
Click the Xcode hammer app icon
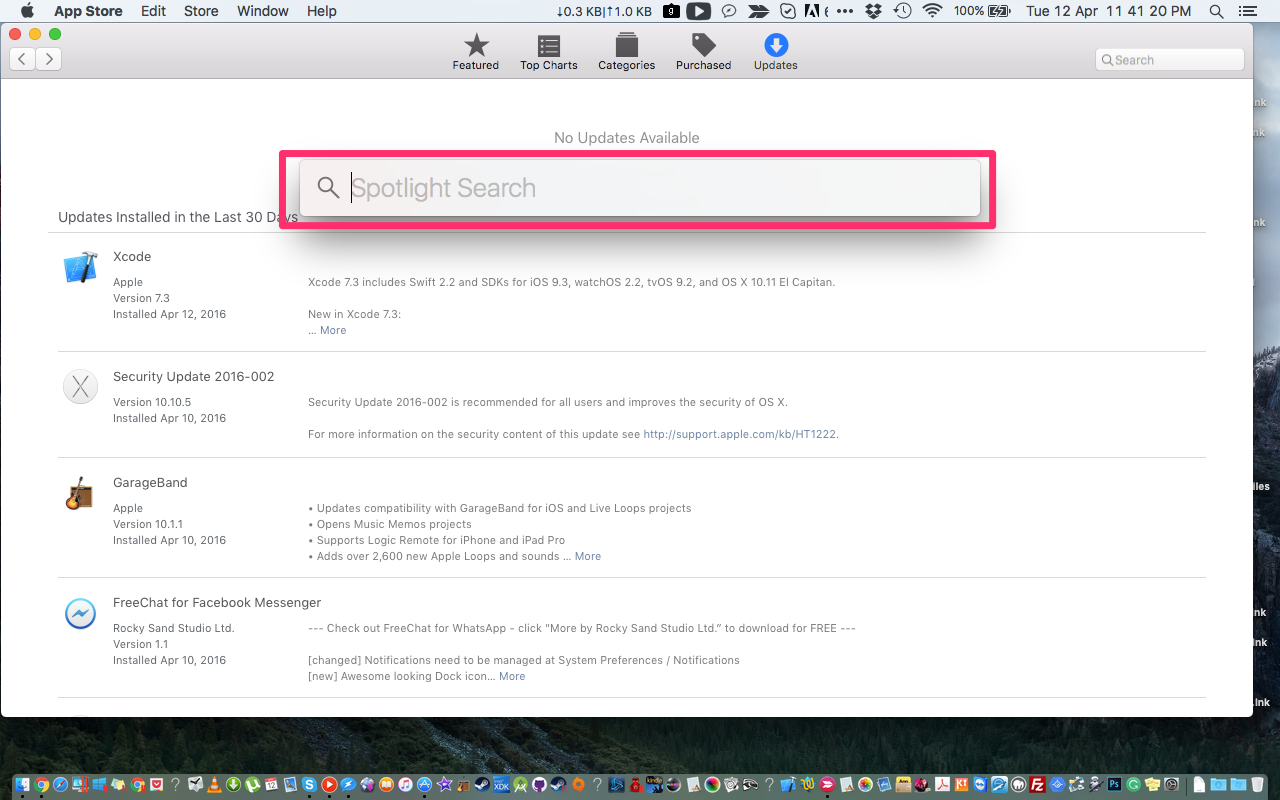80,269
